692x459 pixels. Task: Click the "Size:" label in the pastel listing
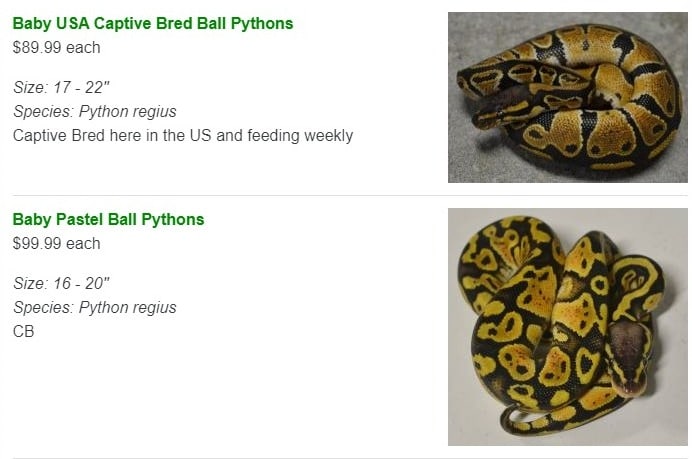30,283
